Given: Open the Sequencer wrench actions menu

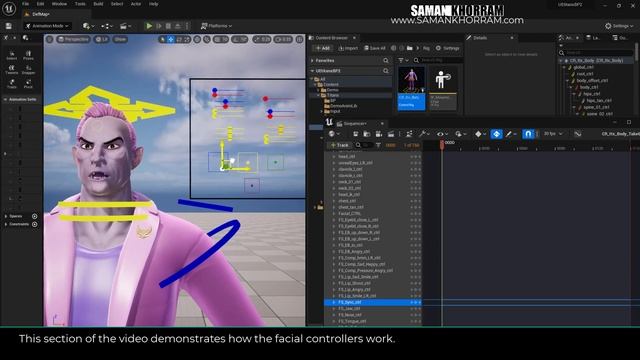Looking at the screenshot, I should (x=424, y=134).
